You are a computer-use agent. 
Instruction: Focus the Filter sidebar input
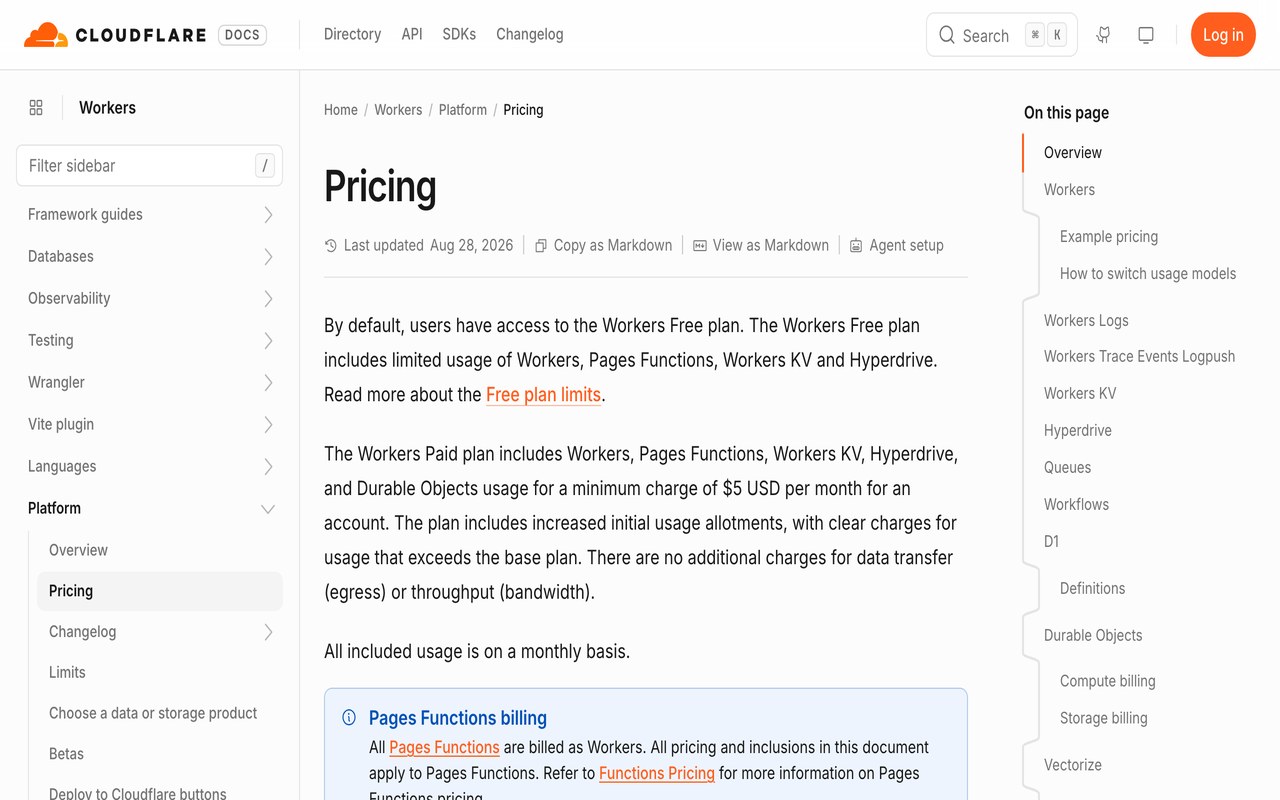[150, 166]
